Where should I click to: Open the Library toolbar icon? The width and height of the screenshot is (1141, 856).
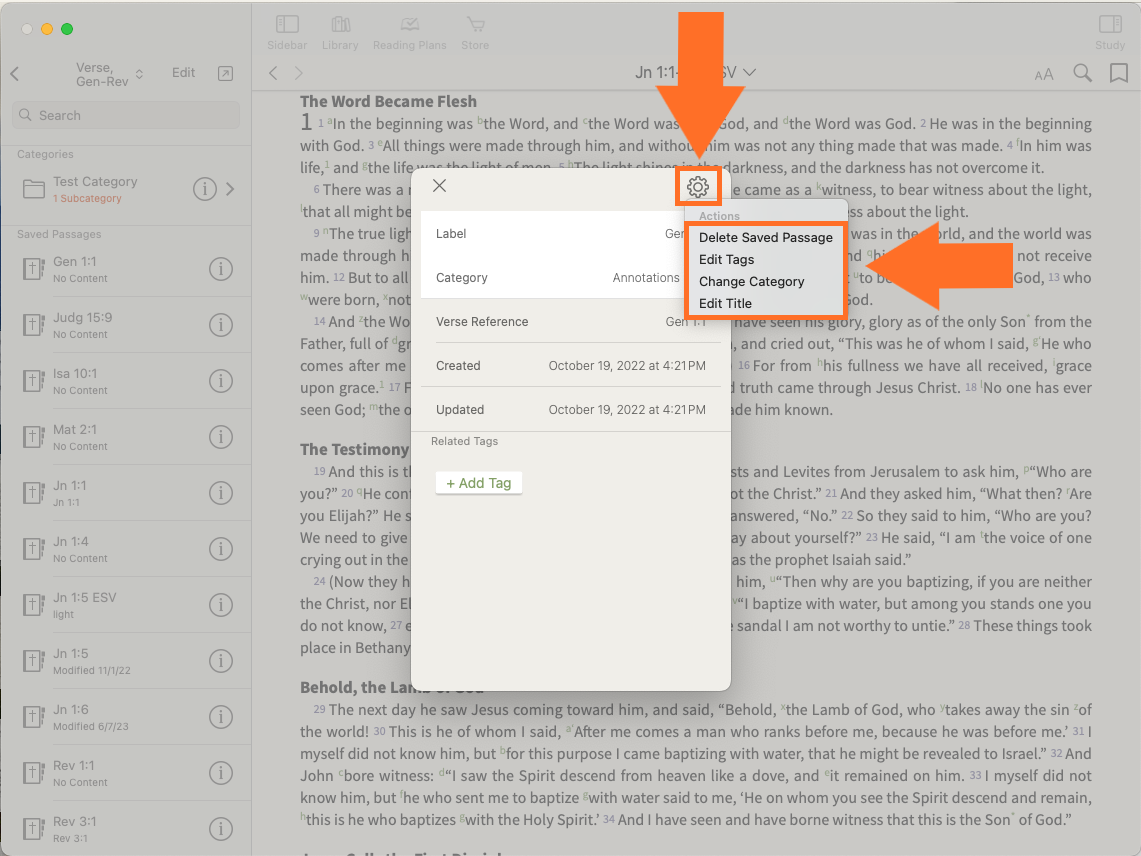340,33
